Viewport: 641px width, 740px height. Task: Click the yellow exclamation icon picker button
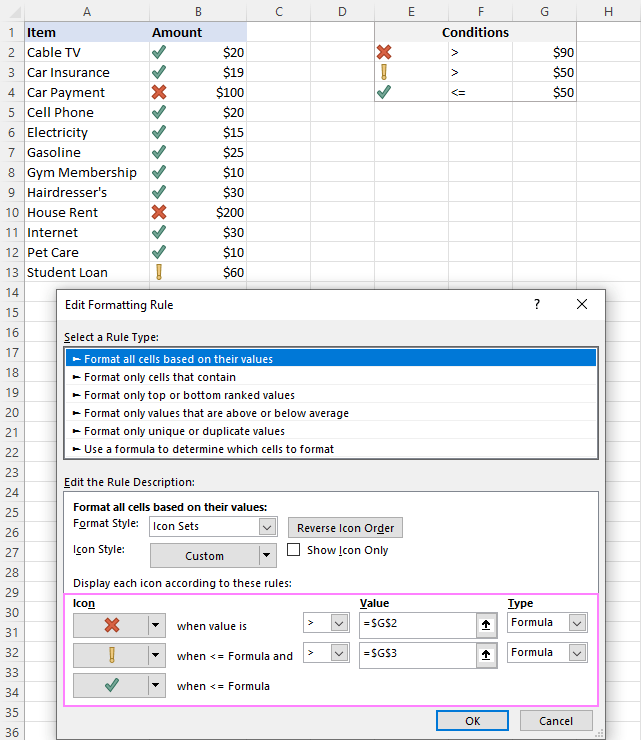pyautogui.click(x=119, y=655)
